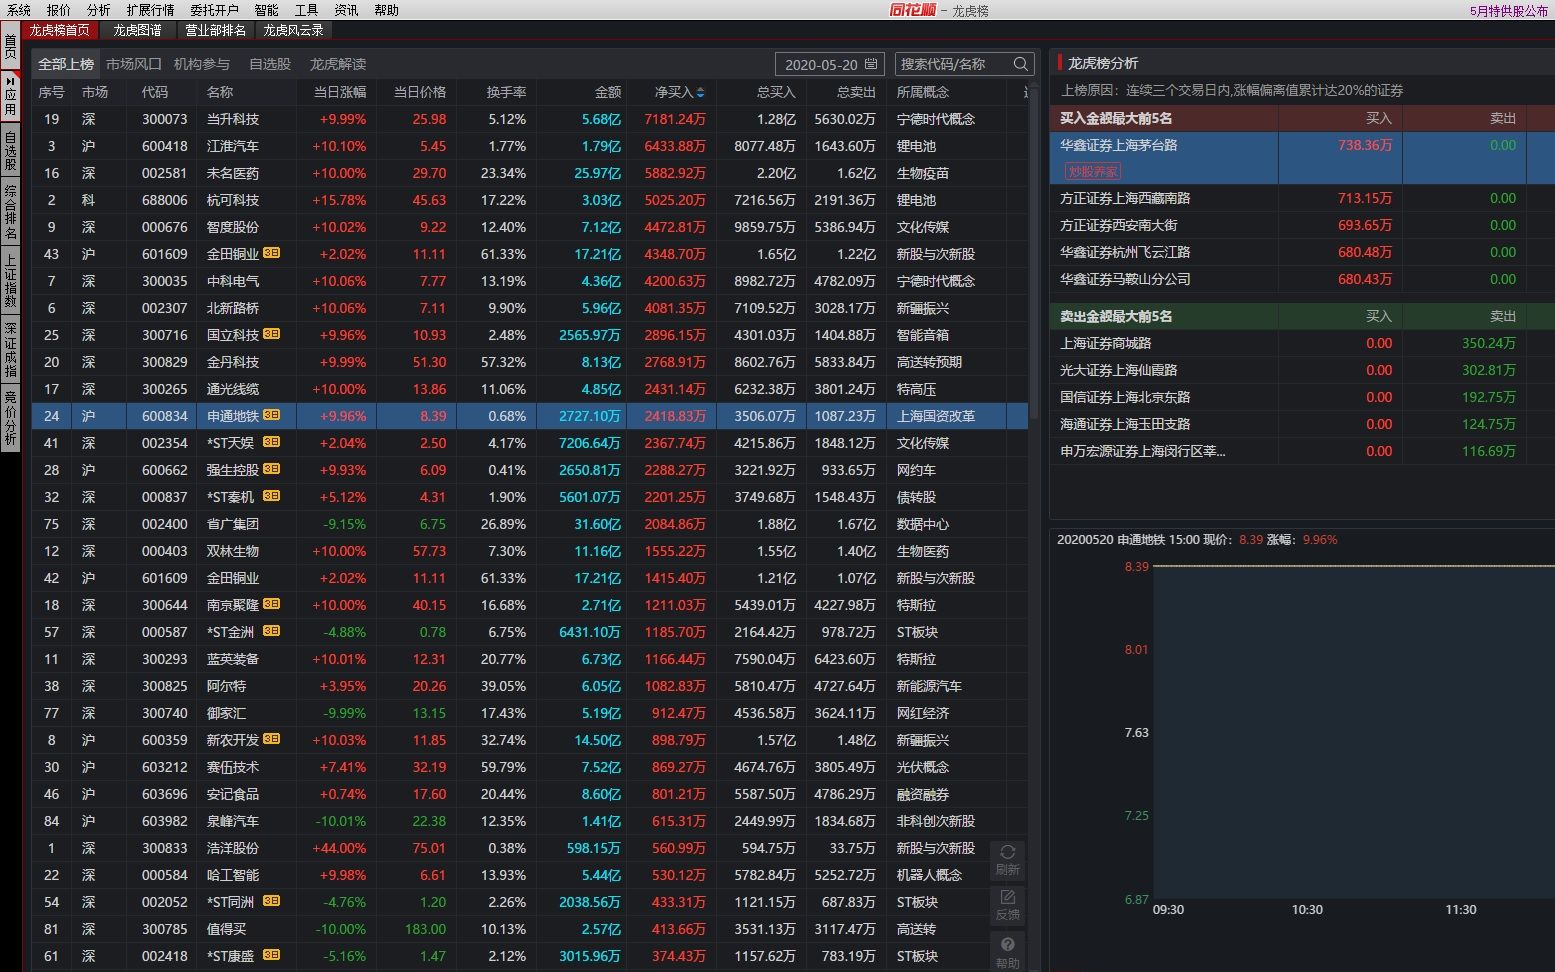Click the 融 badge beside 南京聚隆

[271, 605]
